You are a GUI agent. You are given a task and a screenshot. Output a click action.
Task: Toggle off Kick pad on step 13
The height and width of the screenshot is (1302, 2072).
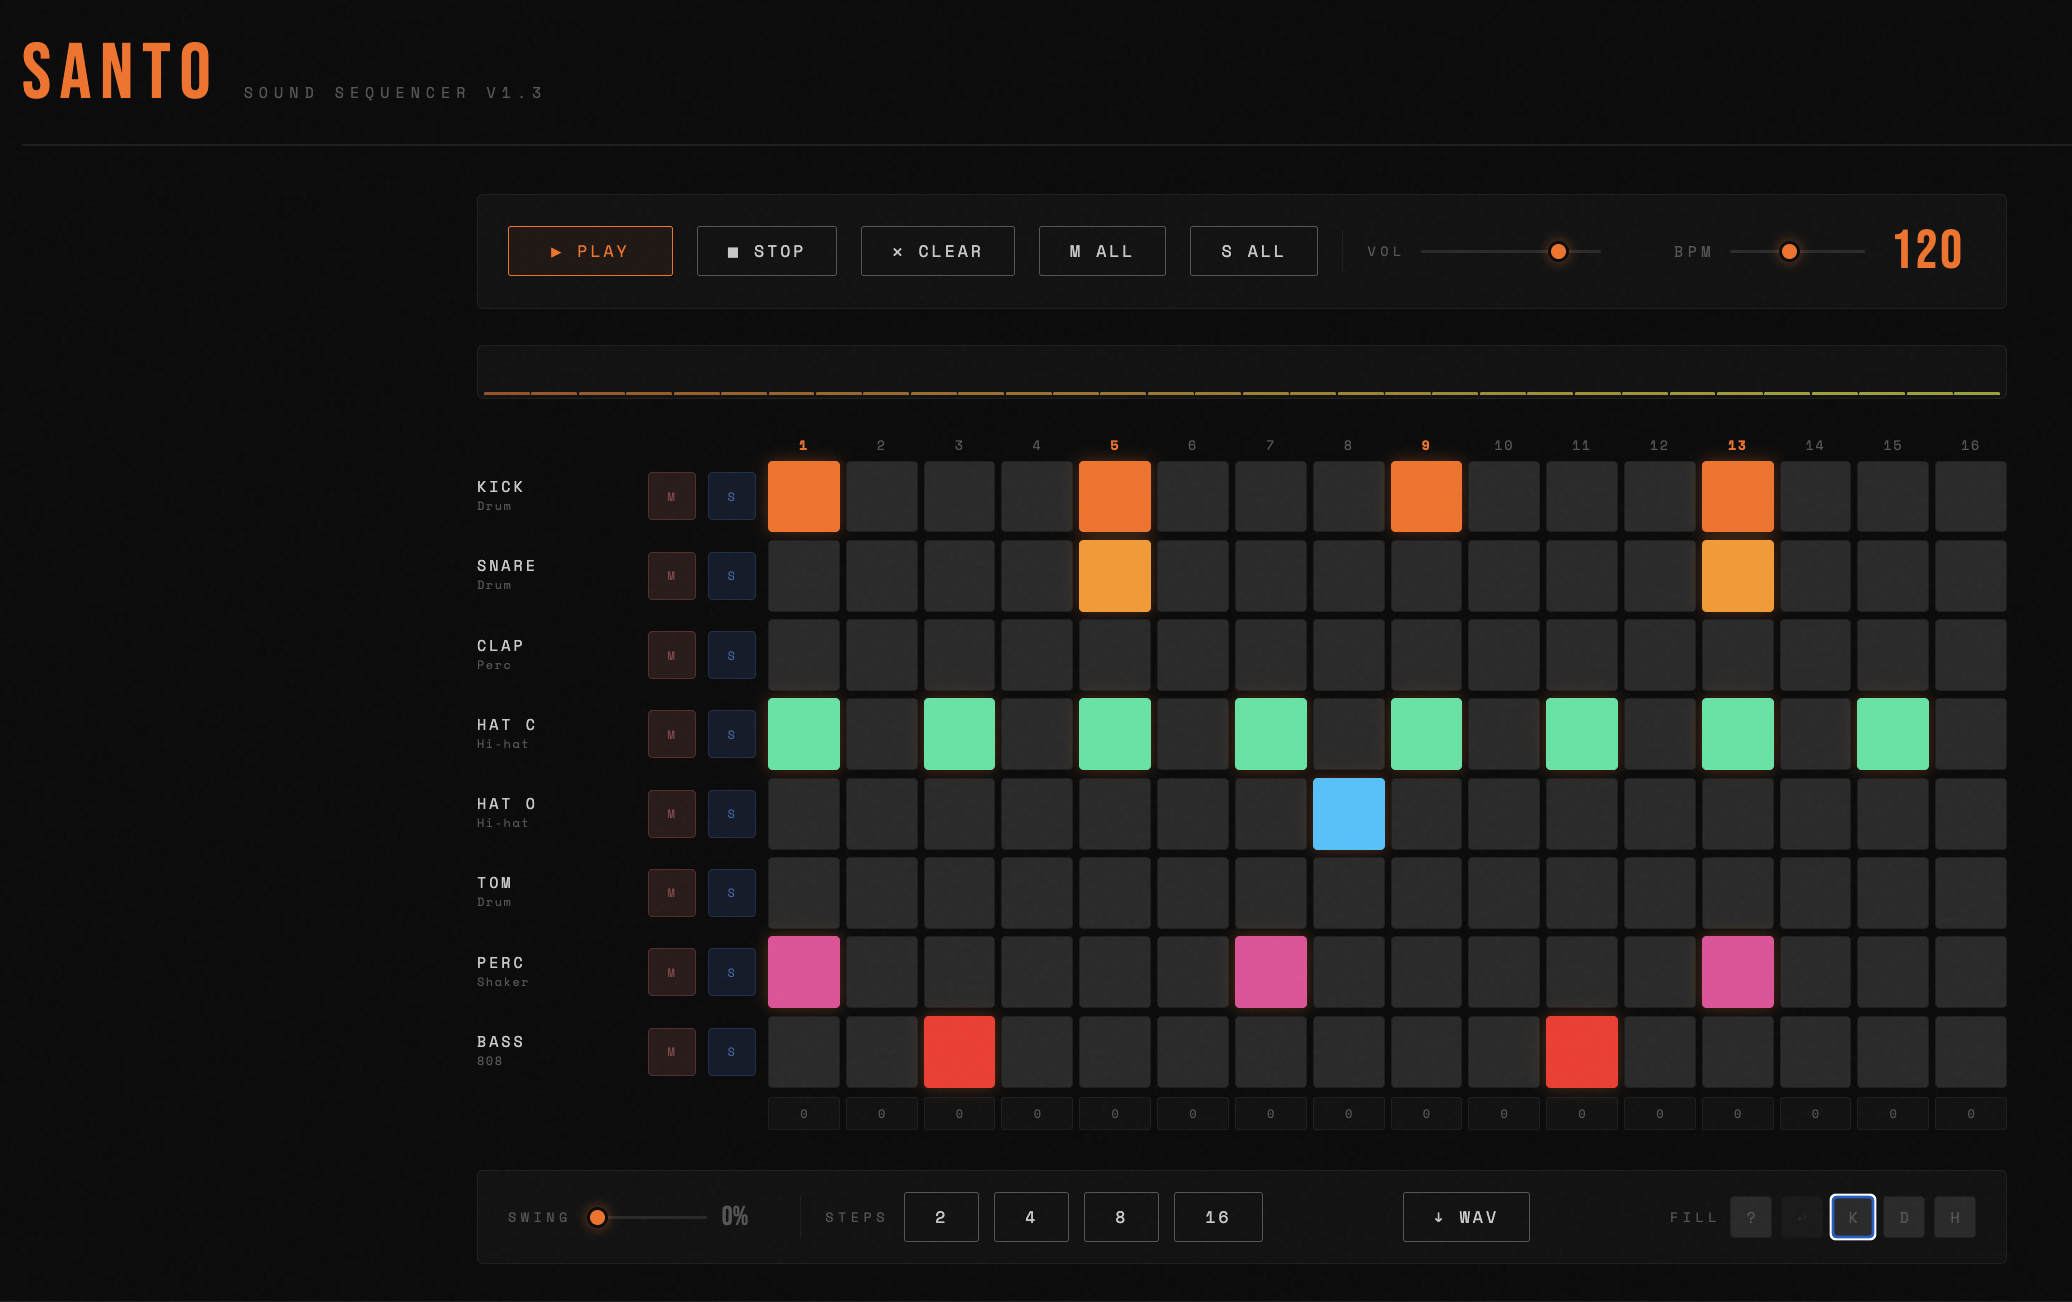click(1738, 496)
